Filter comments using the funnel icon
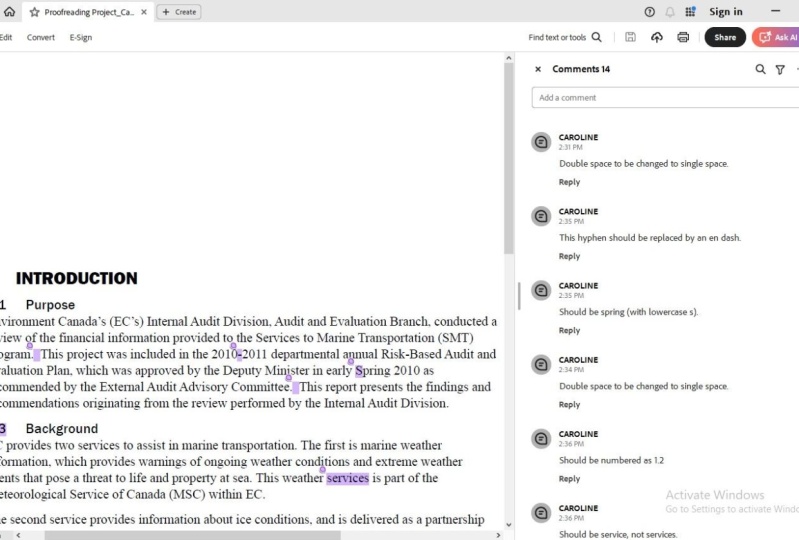 coord(780,70)
